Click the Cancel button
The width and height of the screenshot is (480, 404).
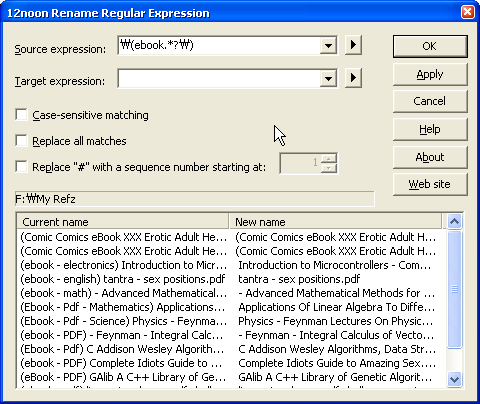click(x=430, y=101)
